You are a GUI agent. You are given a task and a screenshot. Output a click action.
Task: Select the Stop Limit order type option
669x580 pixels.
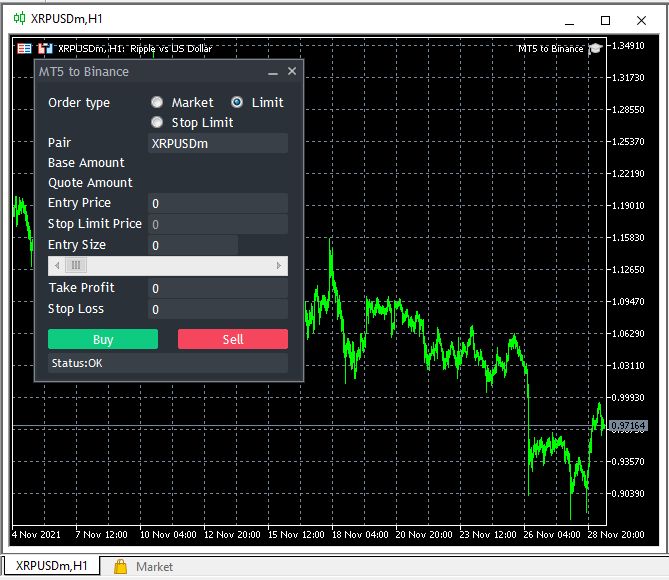click(x=157, y=122)
